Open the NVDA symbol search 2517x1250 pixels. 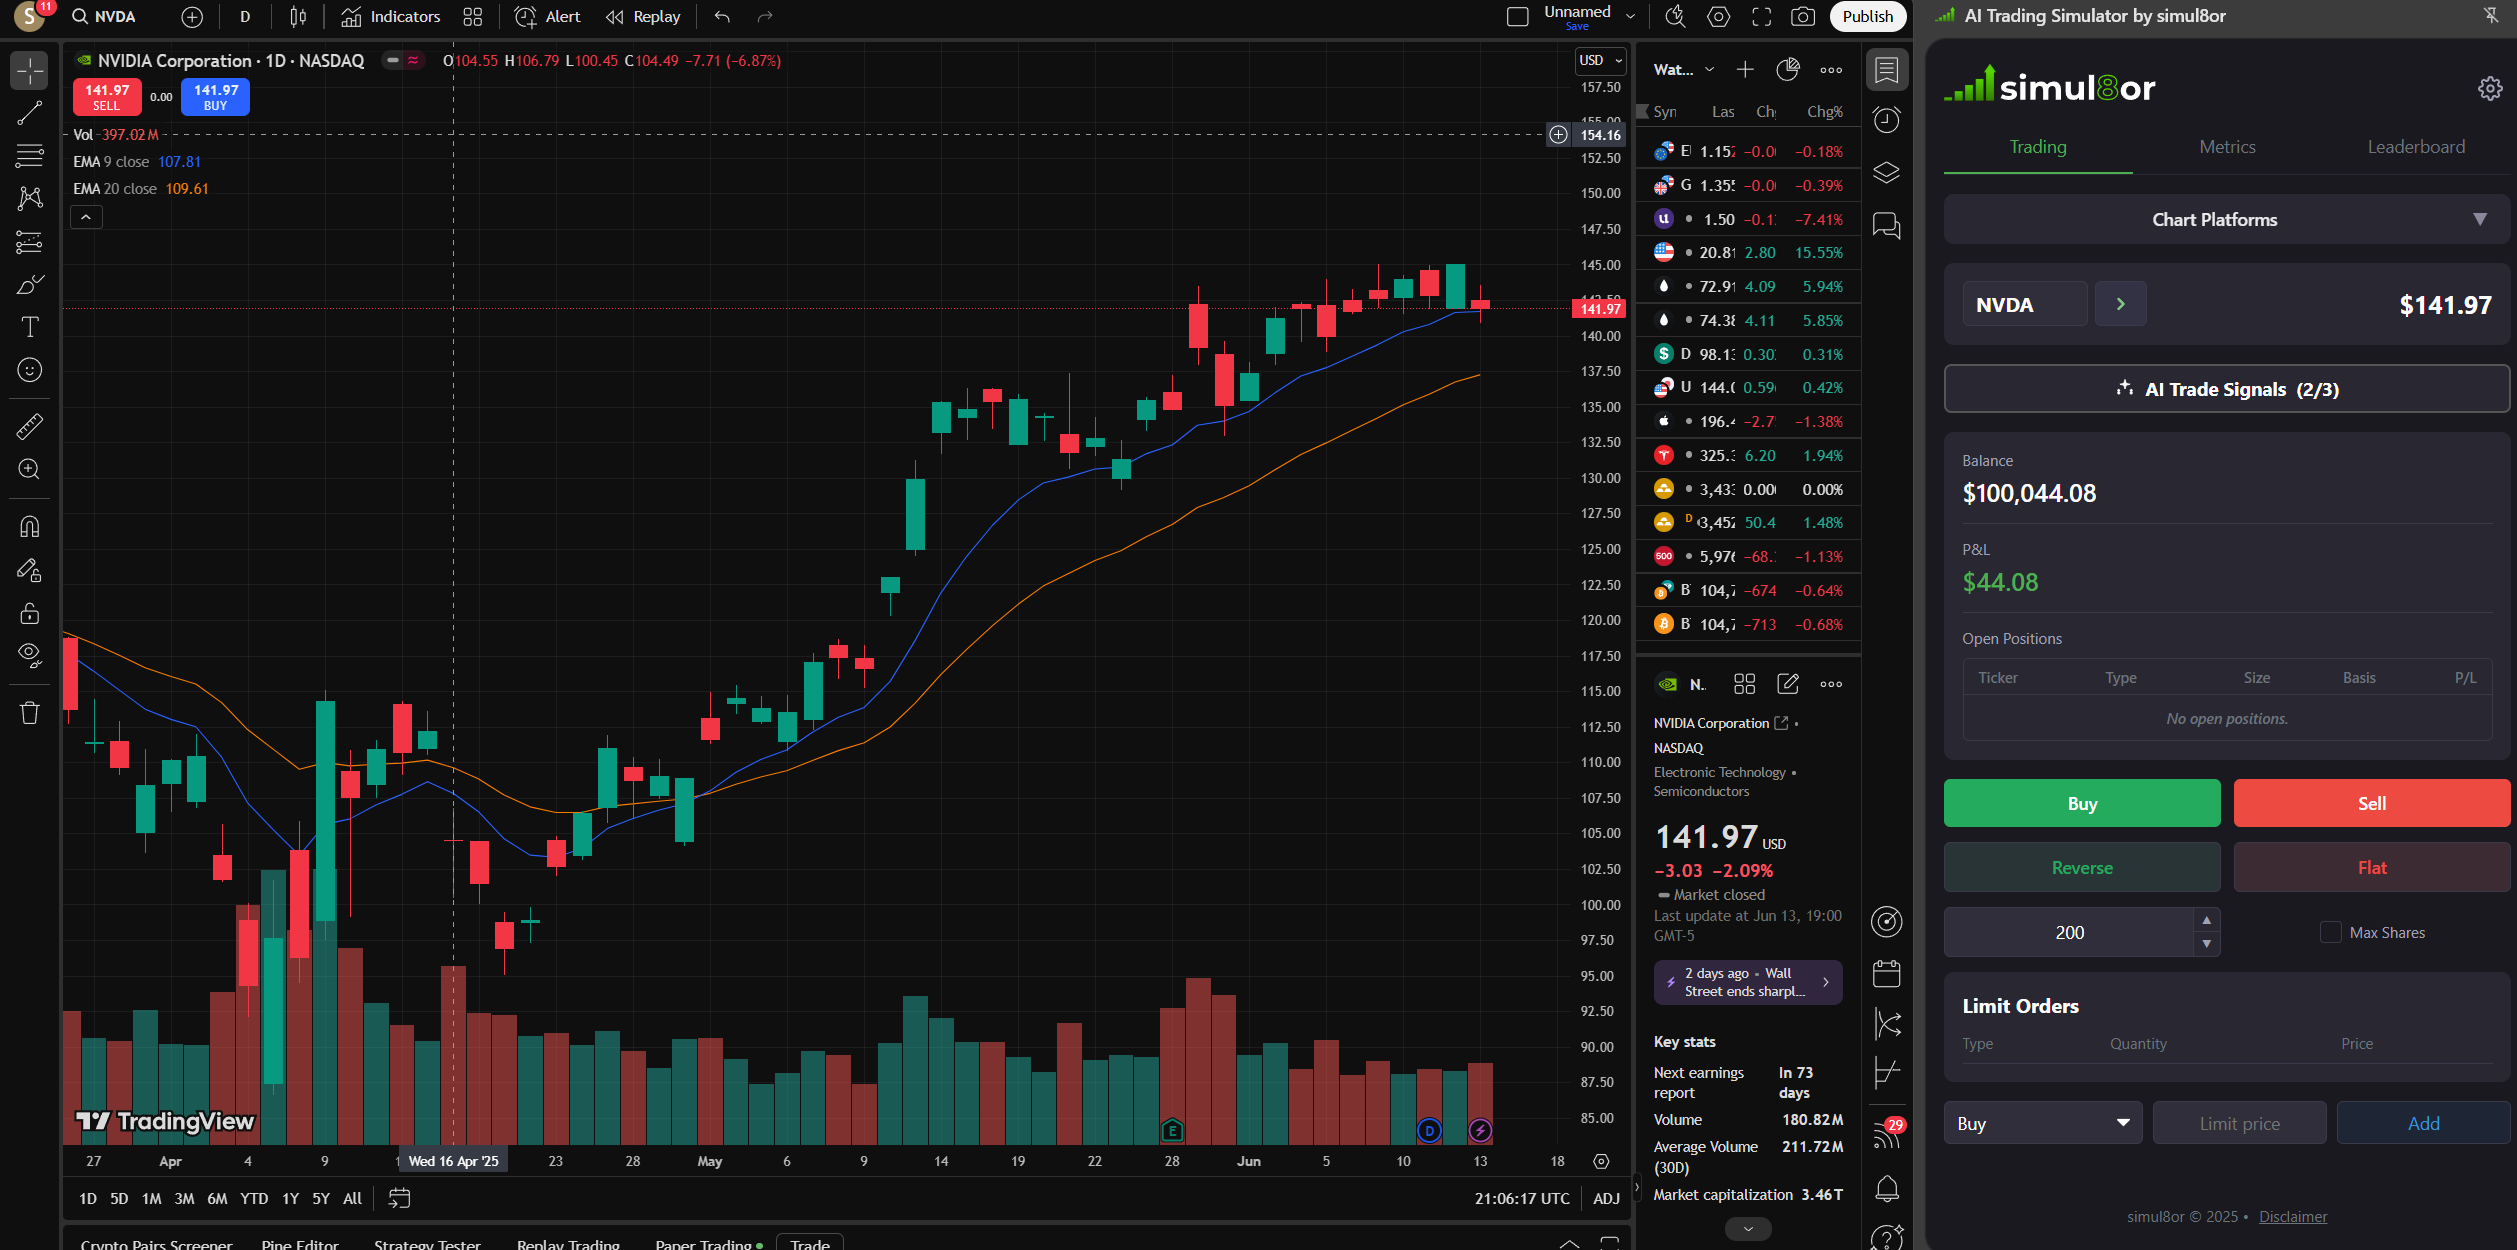(x=104, y=16)
